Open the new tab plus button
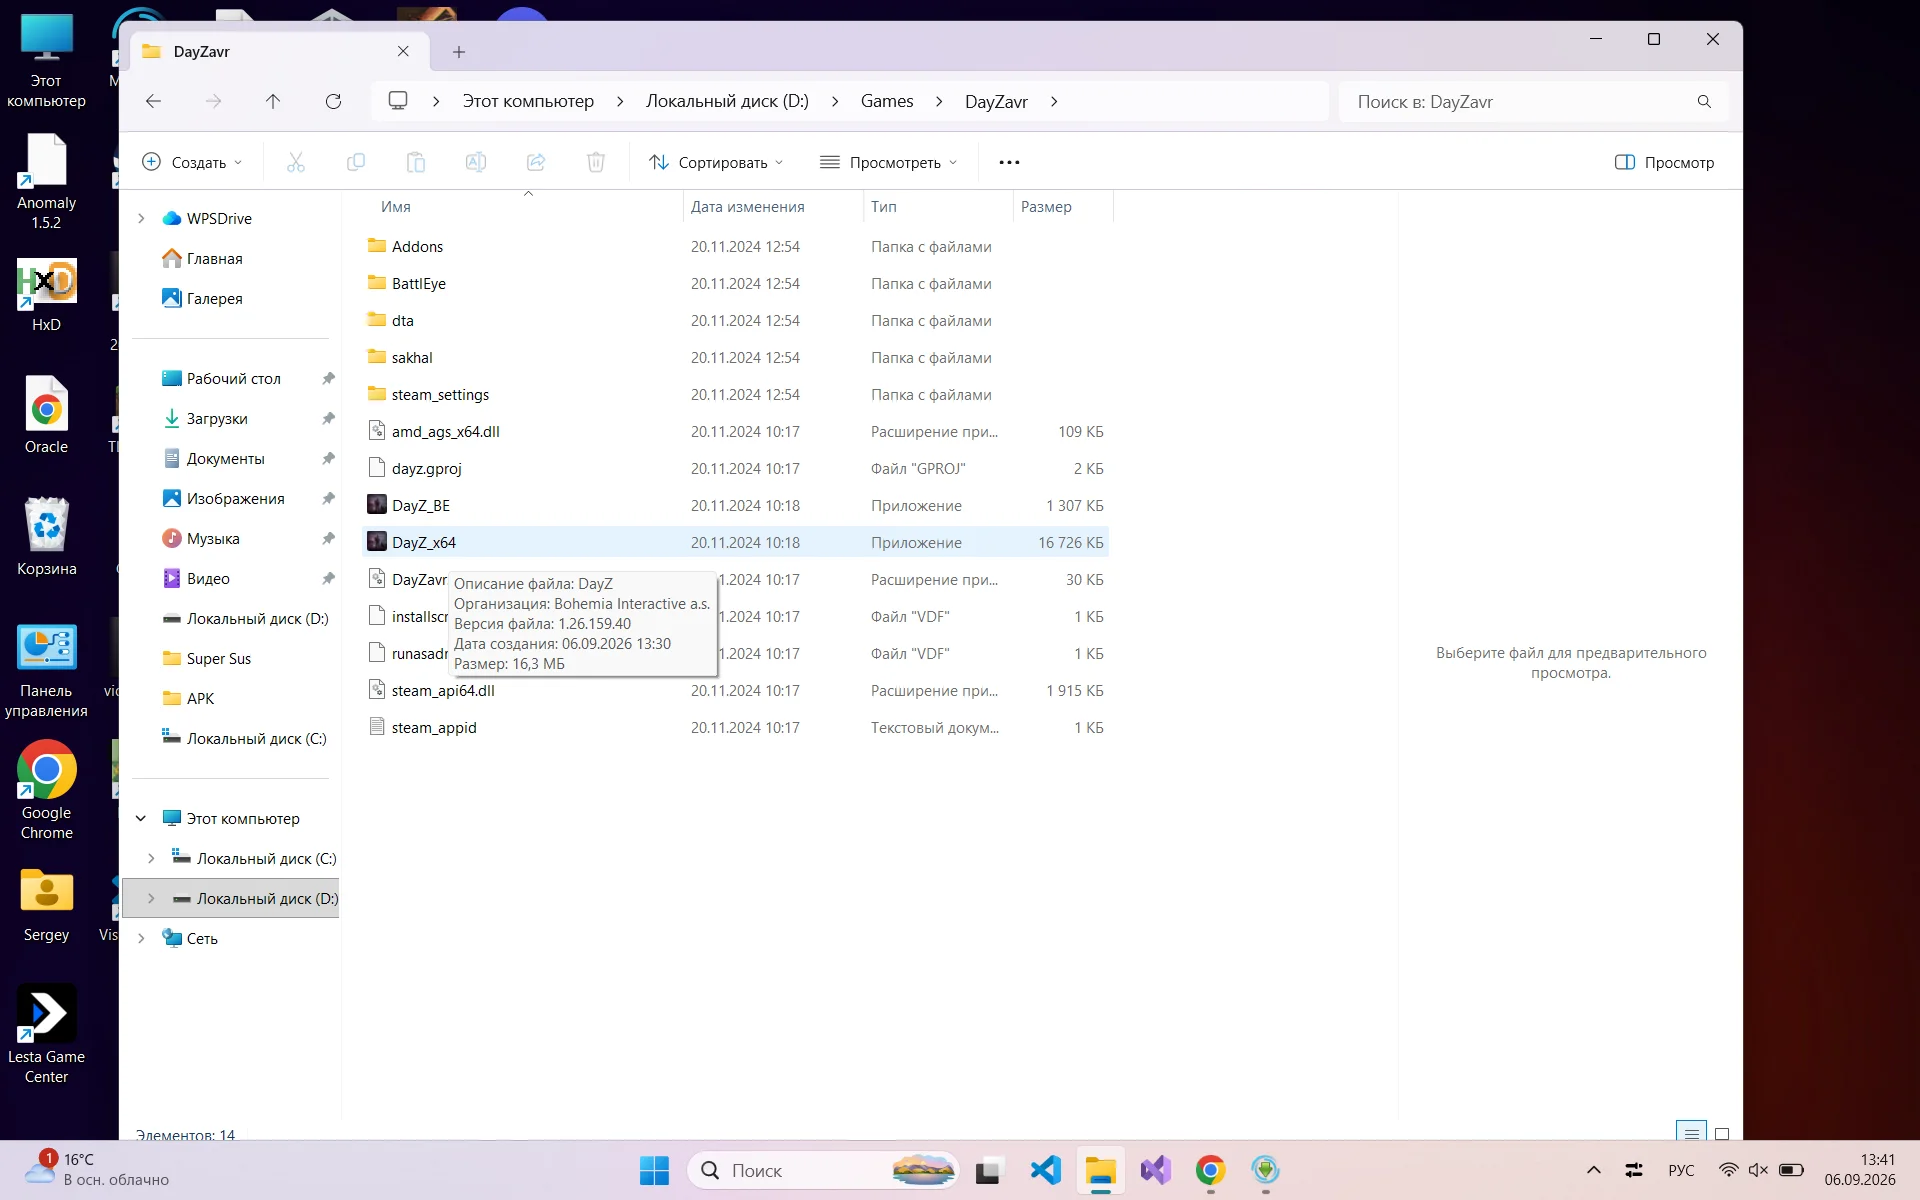Screen dimensions: 1920x1200 tap(459, 52)
